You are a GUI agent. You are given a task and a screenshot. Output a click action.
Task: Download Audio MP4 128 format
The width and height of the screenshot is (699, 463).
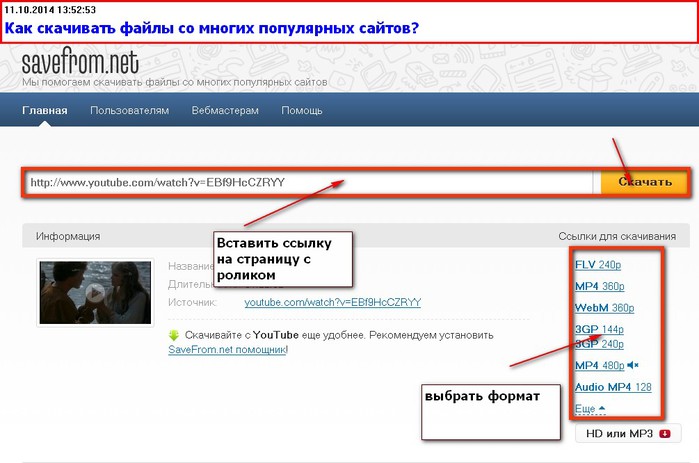point(613,387)
